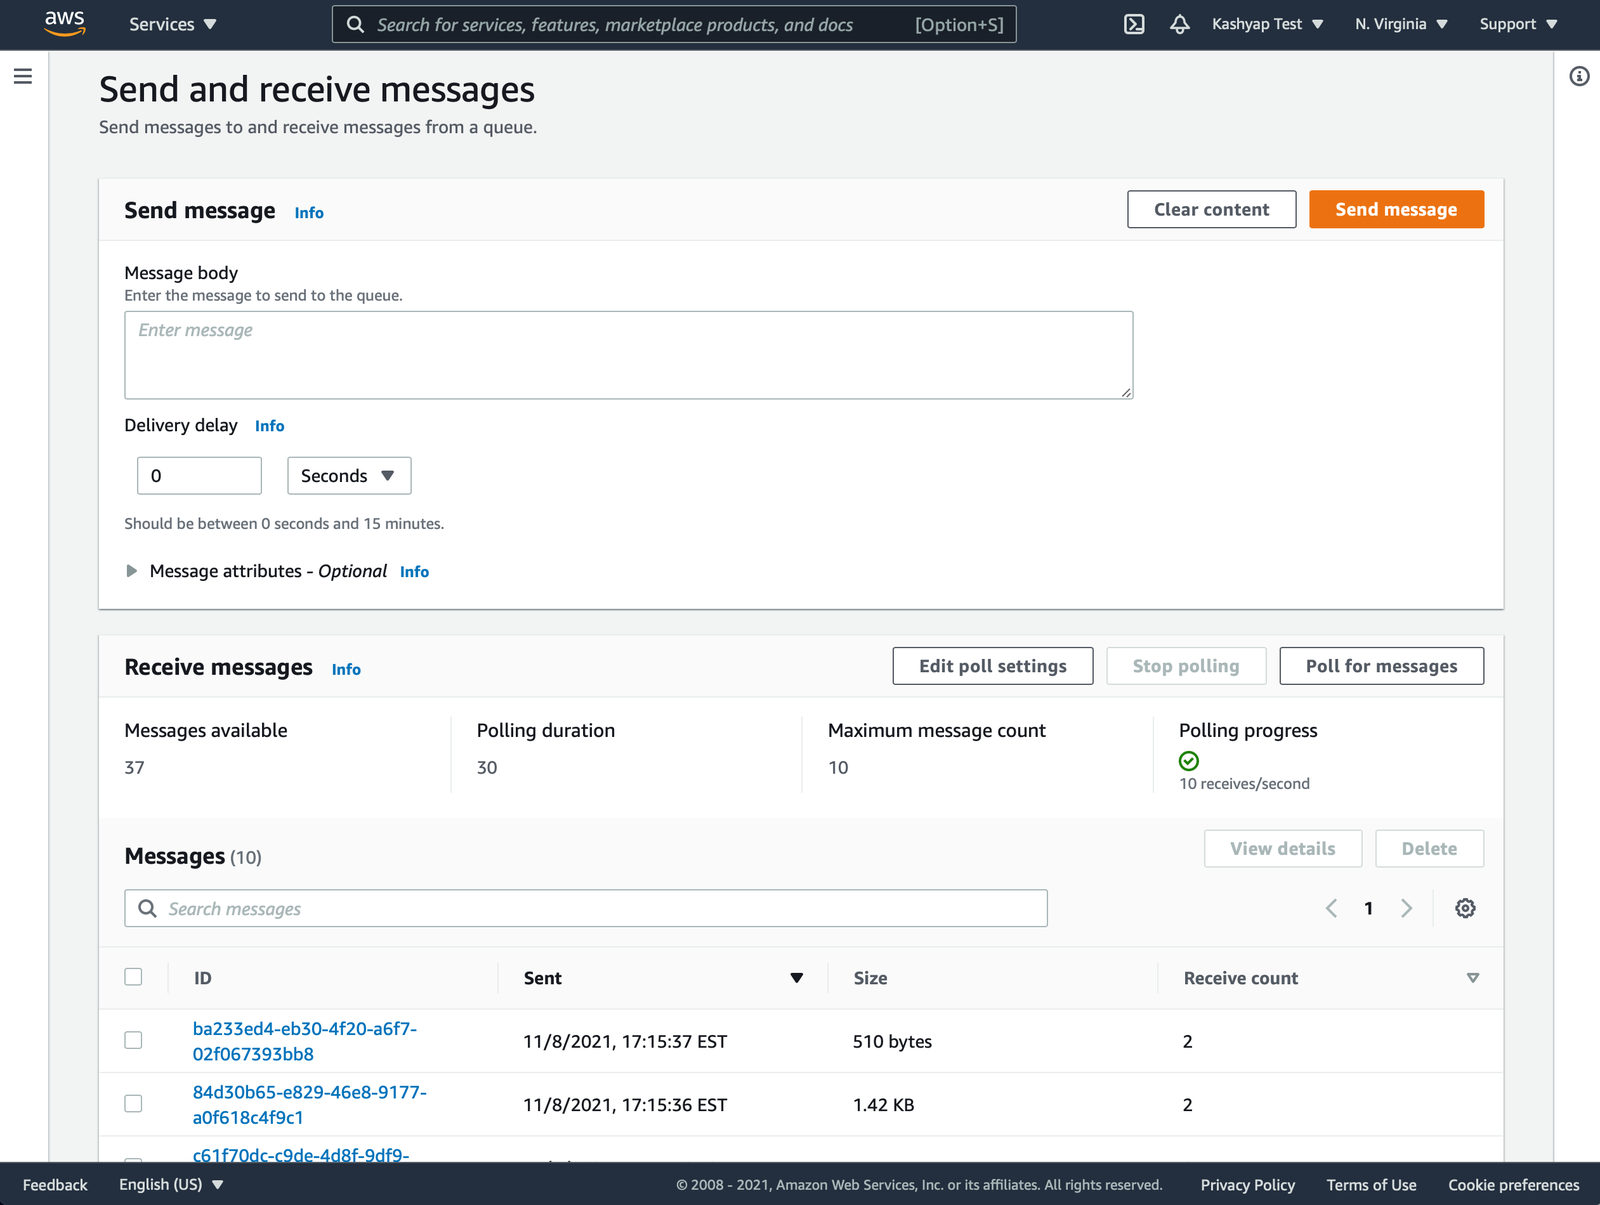
Task: Open the help info panel icon
Action: point(1581,75)
